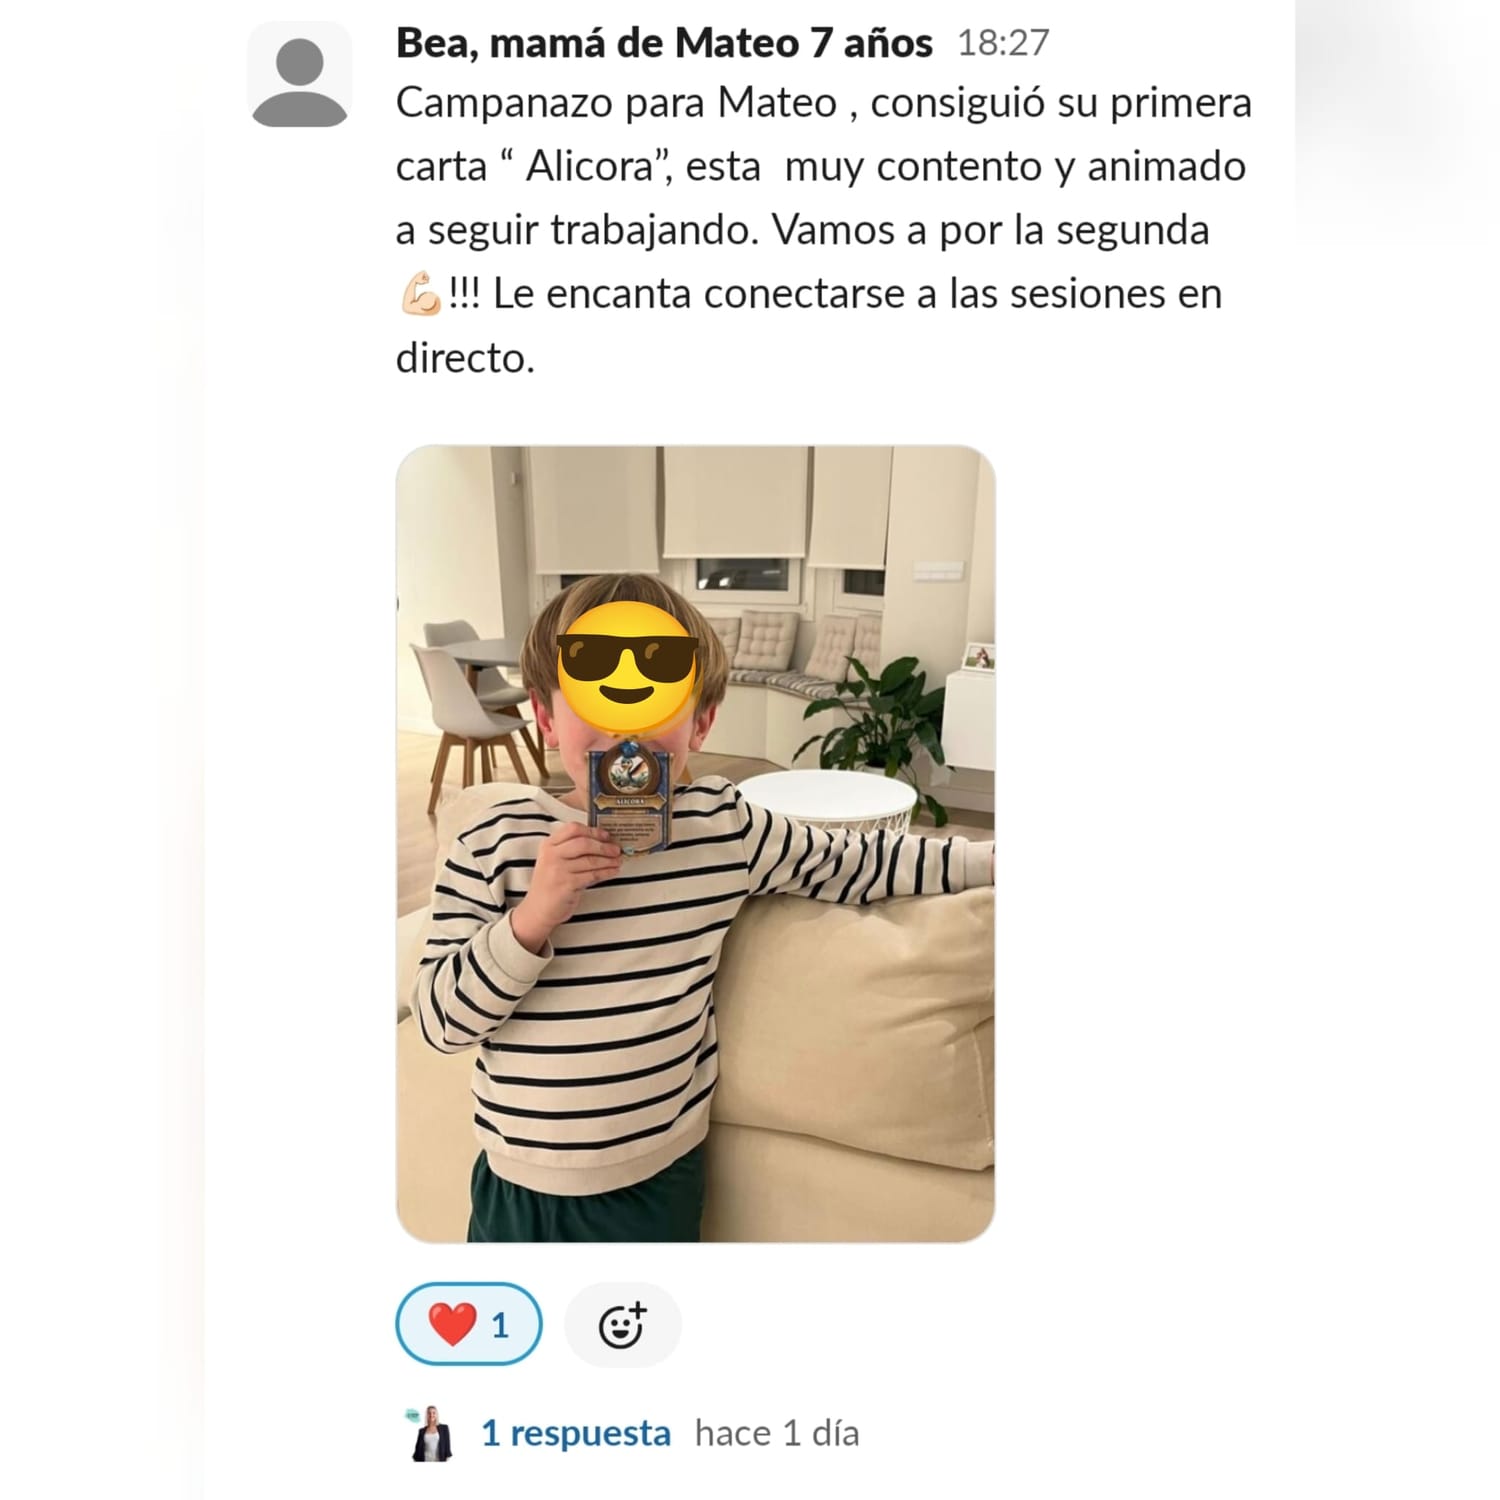Click the word Alicora in the message
Image resolution: width=1500 pixels, height=1500 pixels.
coord(589,166)
